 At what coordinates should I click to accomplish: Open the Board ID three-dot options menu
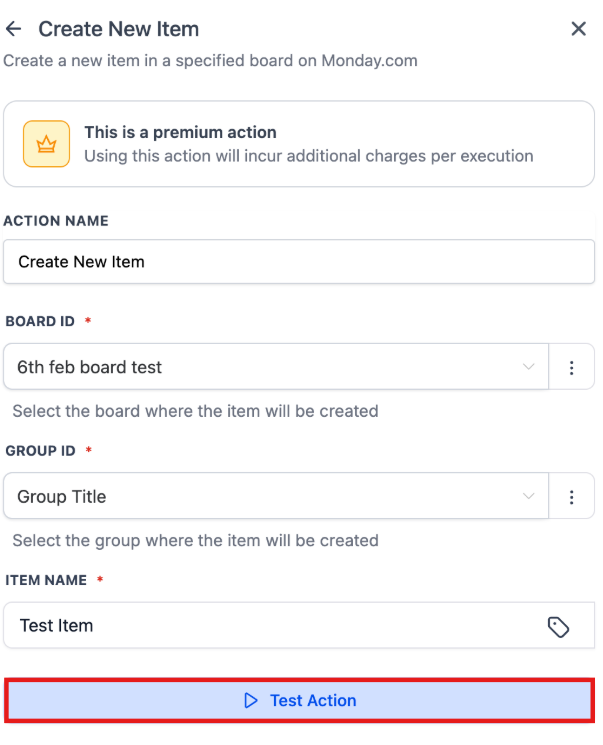572,367
